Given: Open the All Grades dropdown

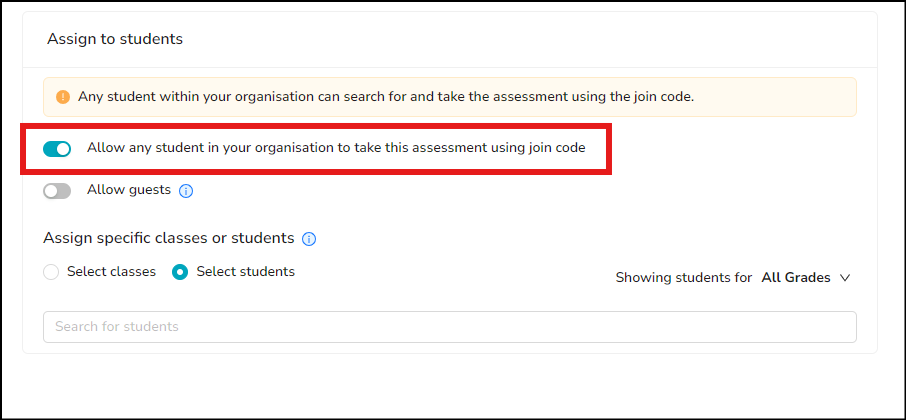Looking at the screenshot, I should tap(805, 278).
